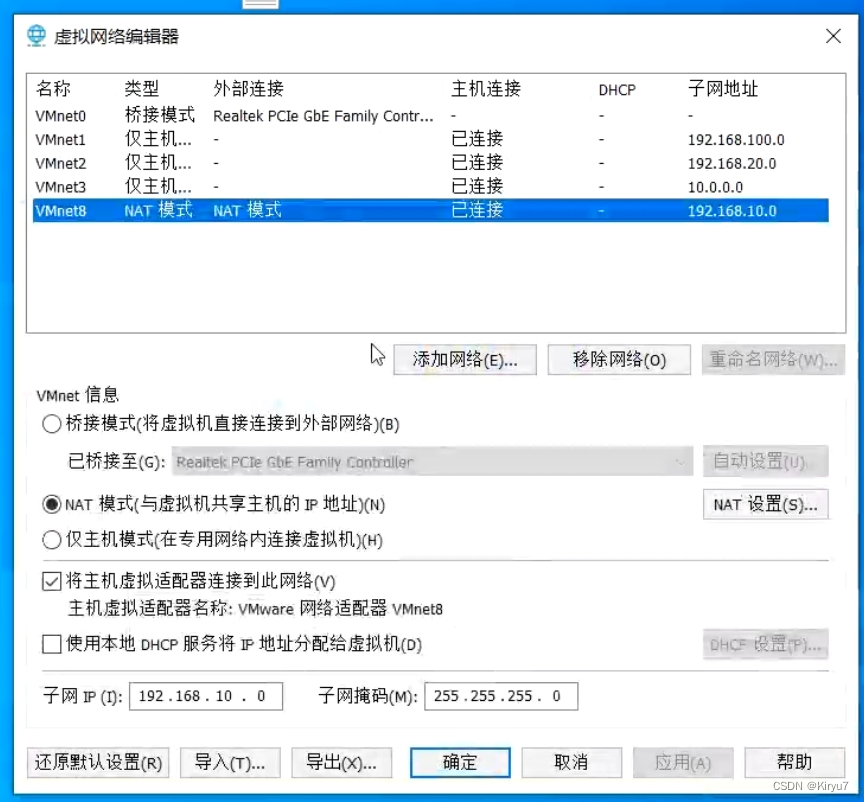
Task: Select the VMnet8 NAT network row
Action: pos(430,211)
